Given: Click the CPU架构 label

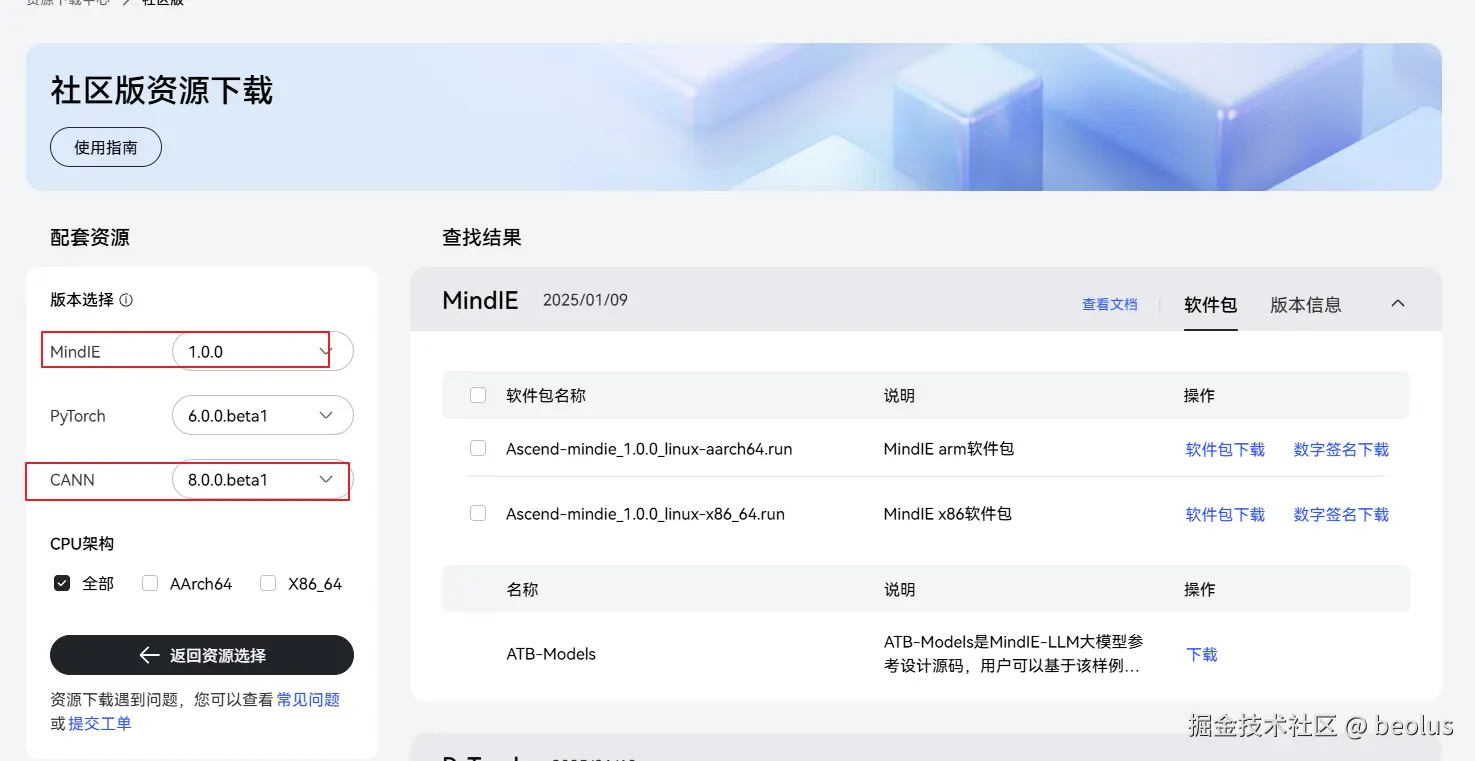Looking at the screenshot, I should pyautogui.click(x=82, y=544).
